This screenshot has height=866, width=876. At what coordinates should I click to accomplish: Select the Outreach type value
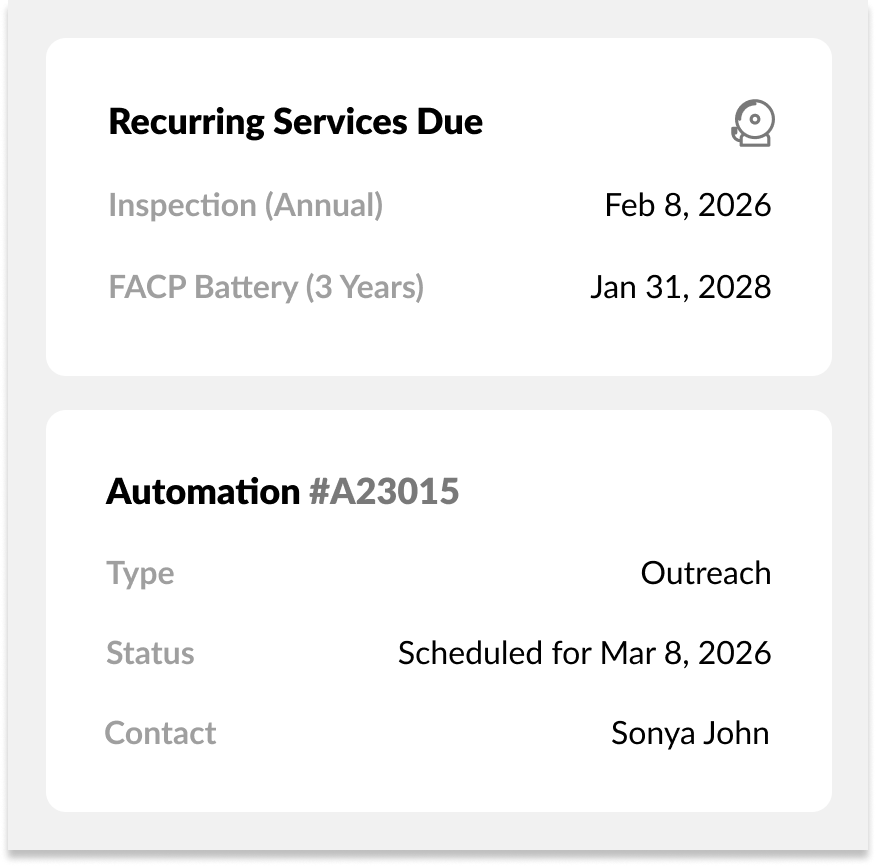(705, 574)
